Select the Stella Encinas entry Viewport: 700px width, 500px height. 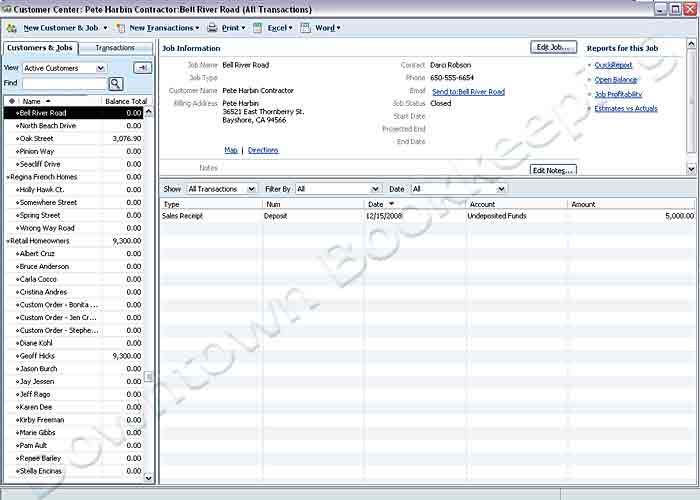(74, 471)
